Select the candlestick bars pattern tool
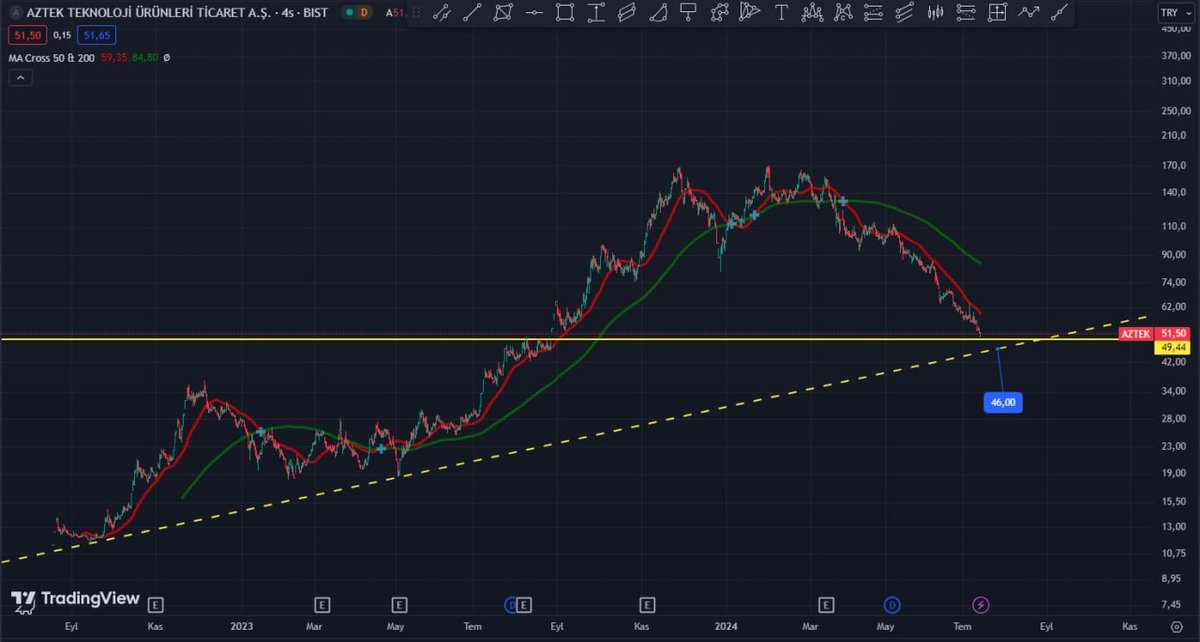The image size is (1200, 642). pyautogui.click(x=936, y=13)
